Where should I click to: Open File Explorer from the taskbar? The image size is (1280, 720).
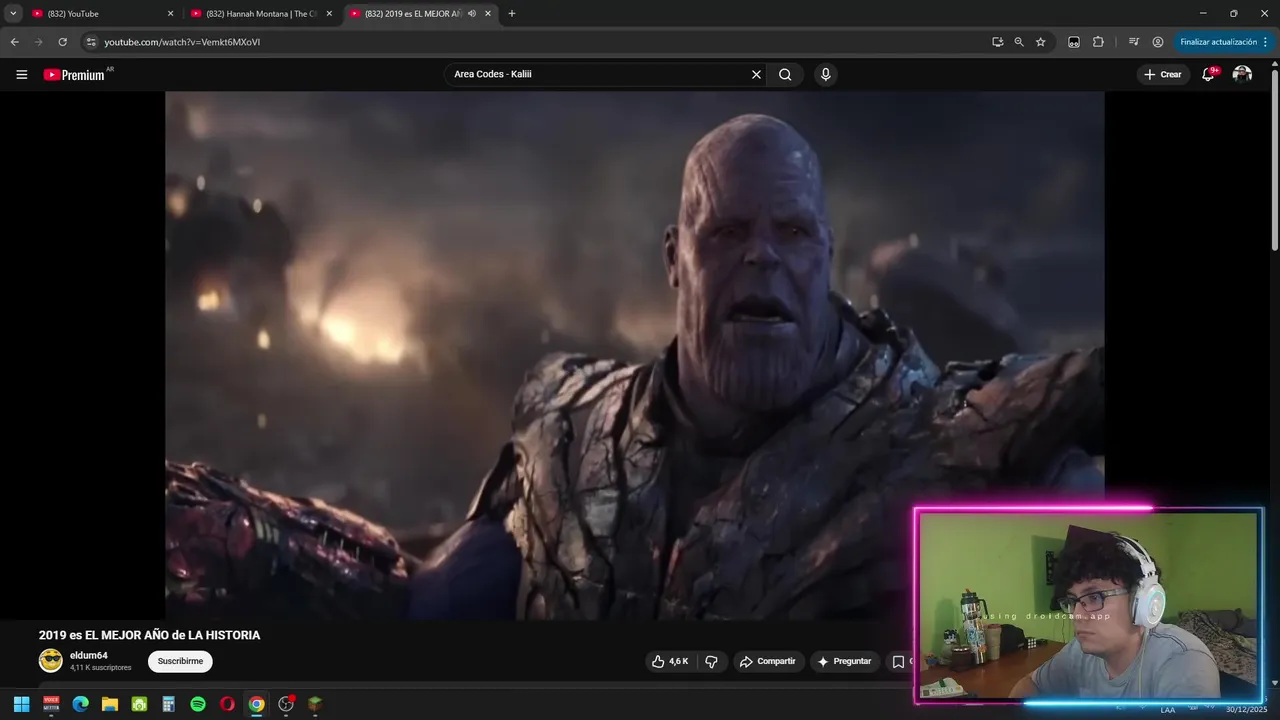pos(110,704)
